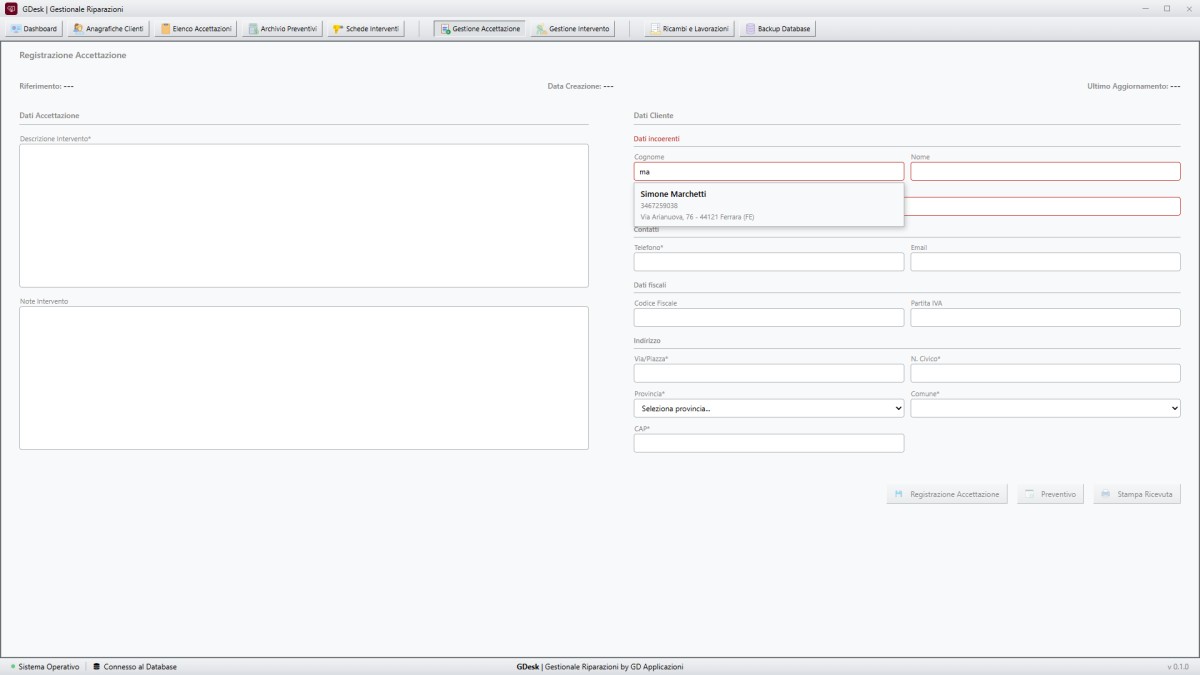Click the Backup Database toolbar button

[x=778, y=29]
